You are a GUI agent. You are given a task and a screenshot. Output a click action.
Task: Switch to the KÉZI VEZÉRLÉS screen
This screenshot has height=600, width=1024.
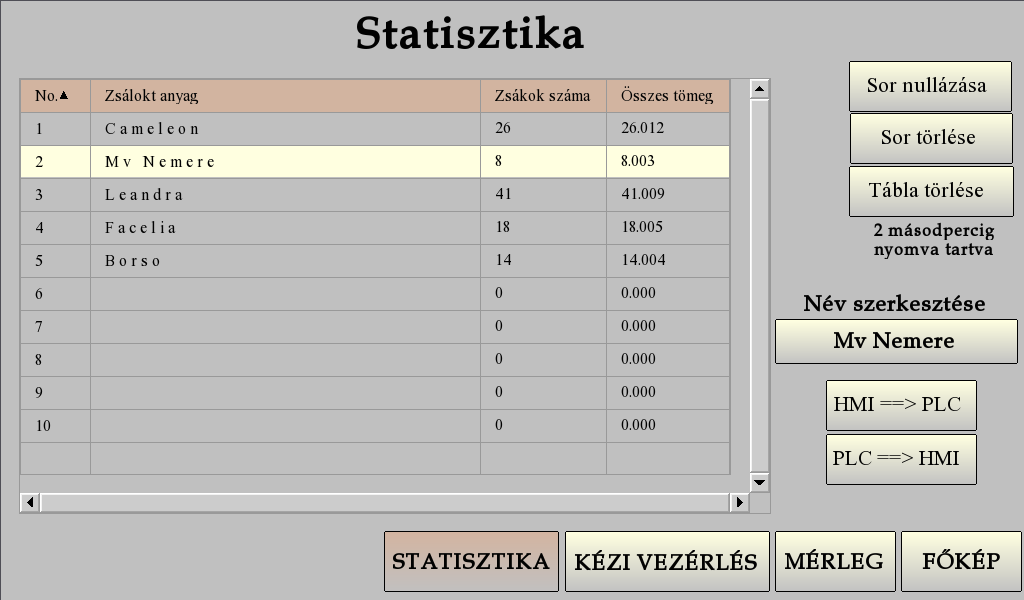667,561
